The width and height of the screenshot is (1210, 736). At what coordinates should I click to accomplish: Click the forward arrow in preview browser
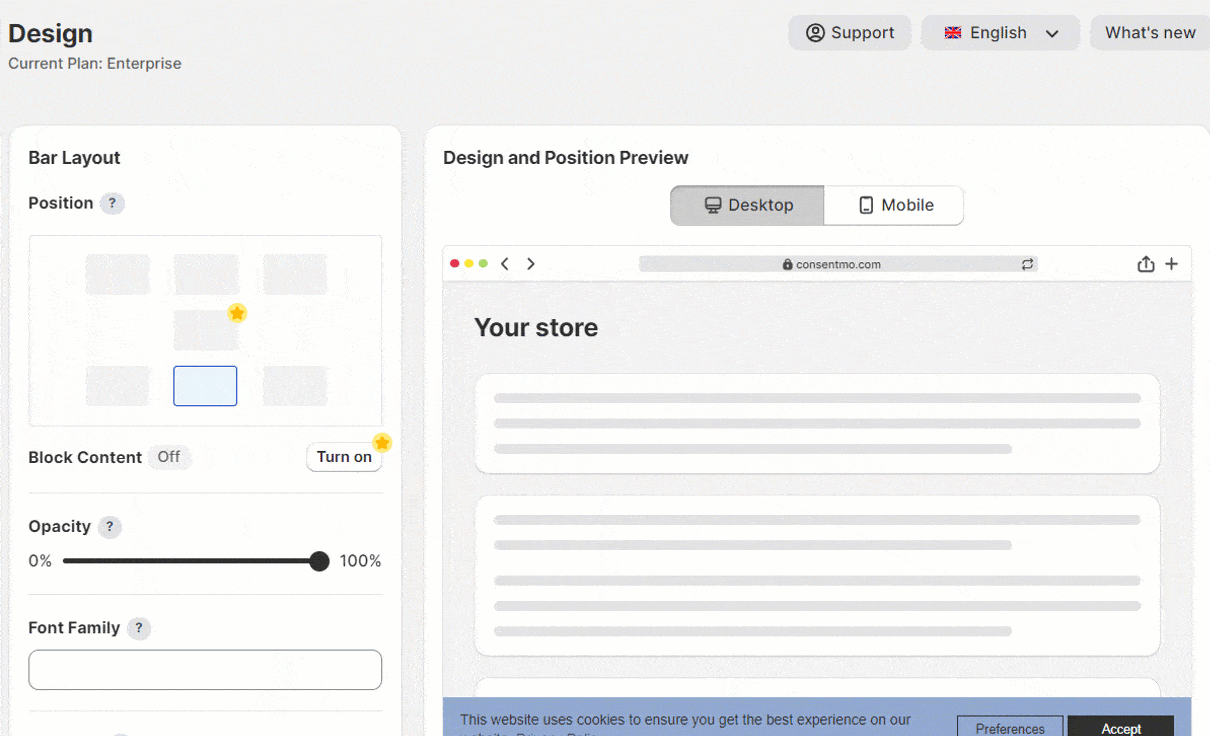(x=531, y=264)
